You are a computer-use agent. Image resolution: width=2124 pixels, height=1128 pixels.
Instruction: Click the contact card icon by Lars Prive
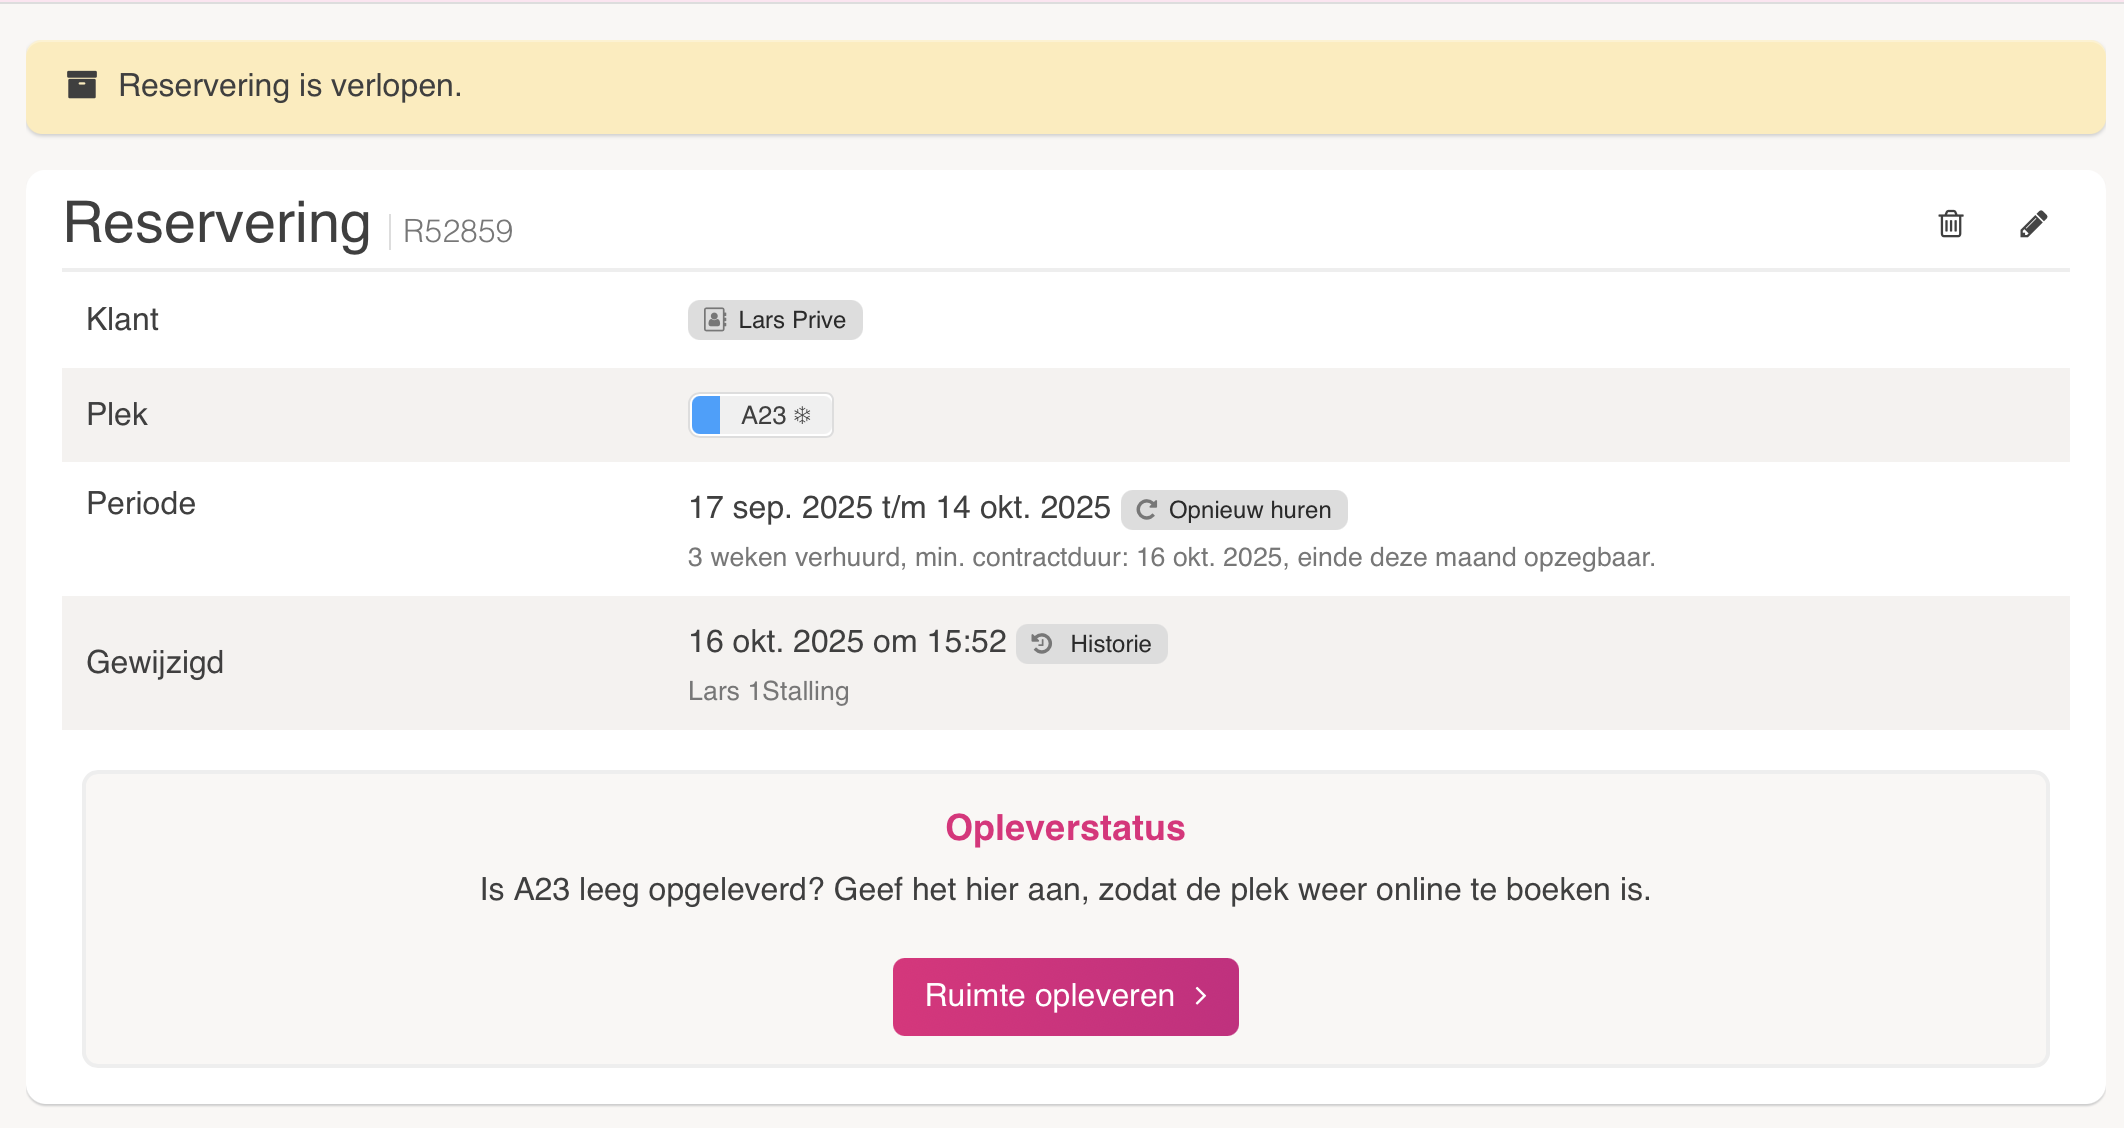click(x=715, y=320)
